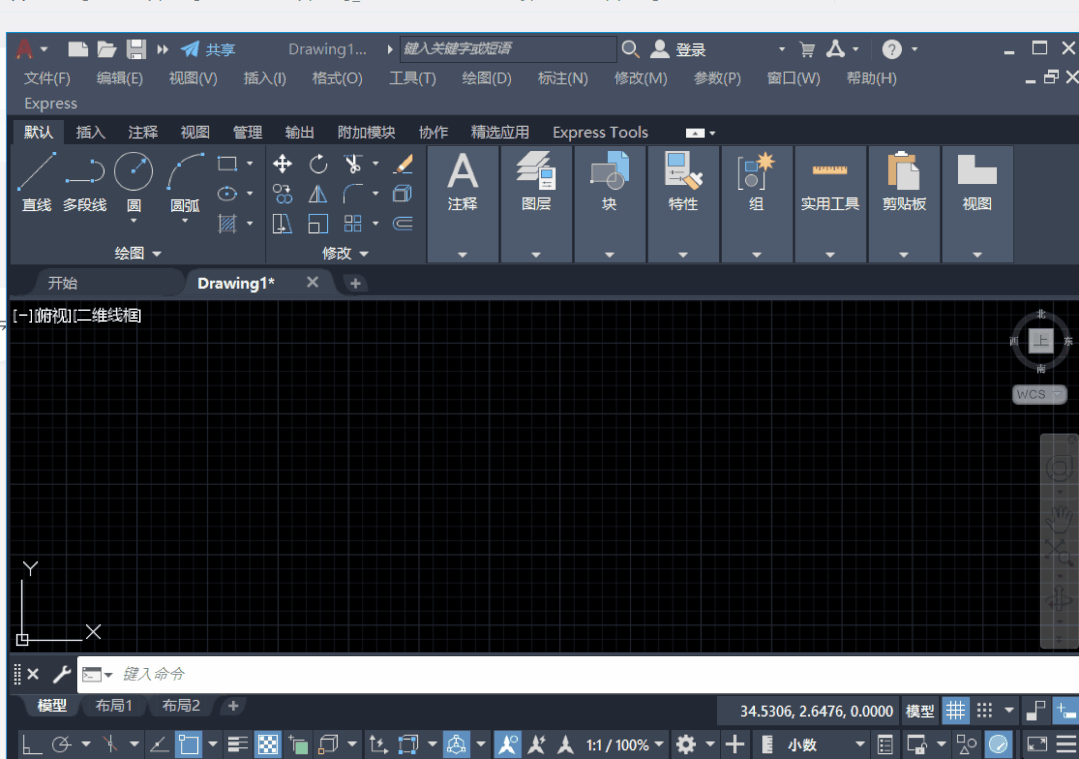The width and height of the screenshot is (1079, 759).
Task: Select the Ellipse tool in Draw panel
Action: click(227, 194)
